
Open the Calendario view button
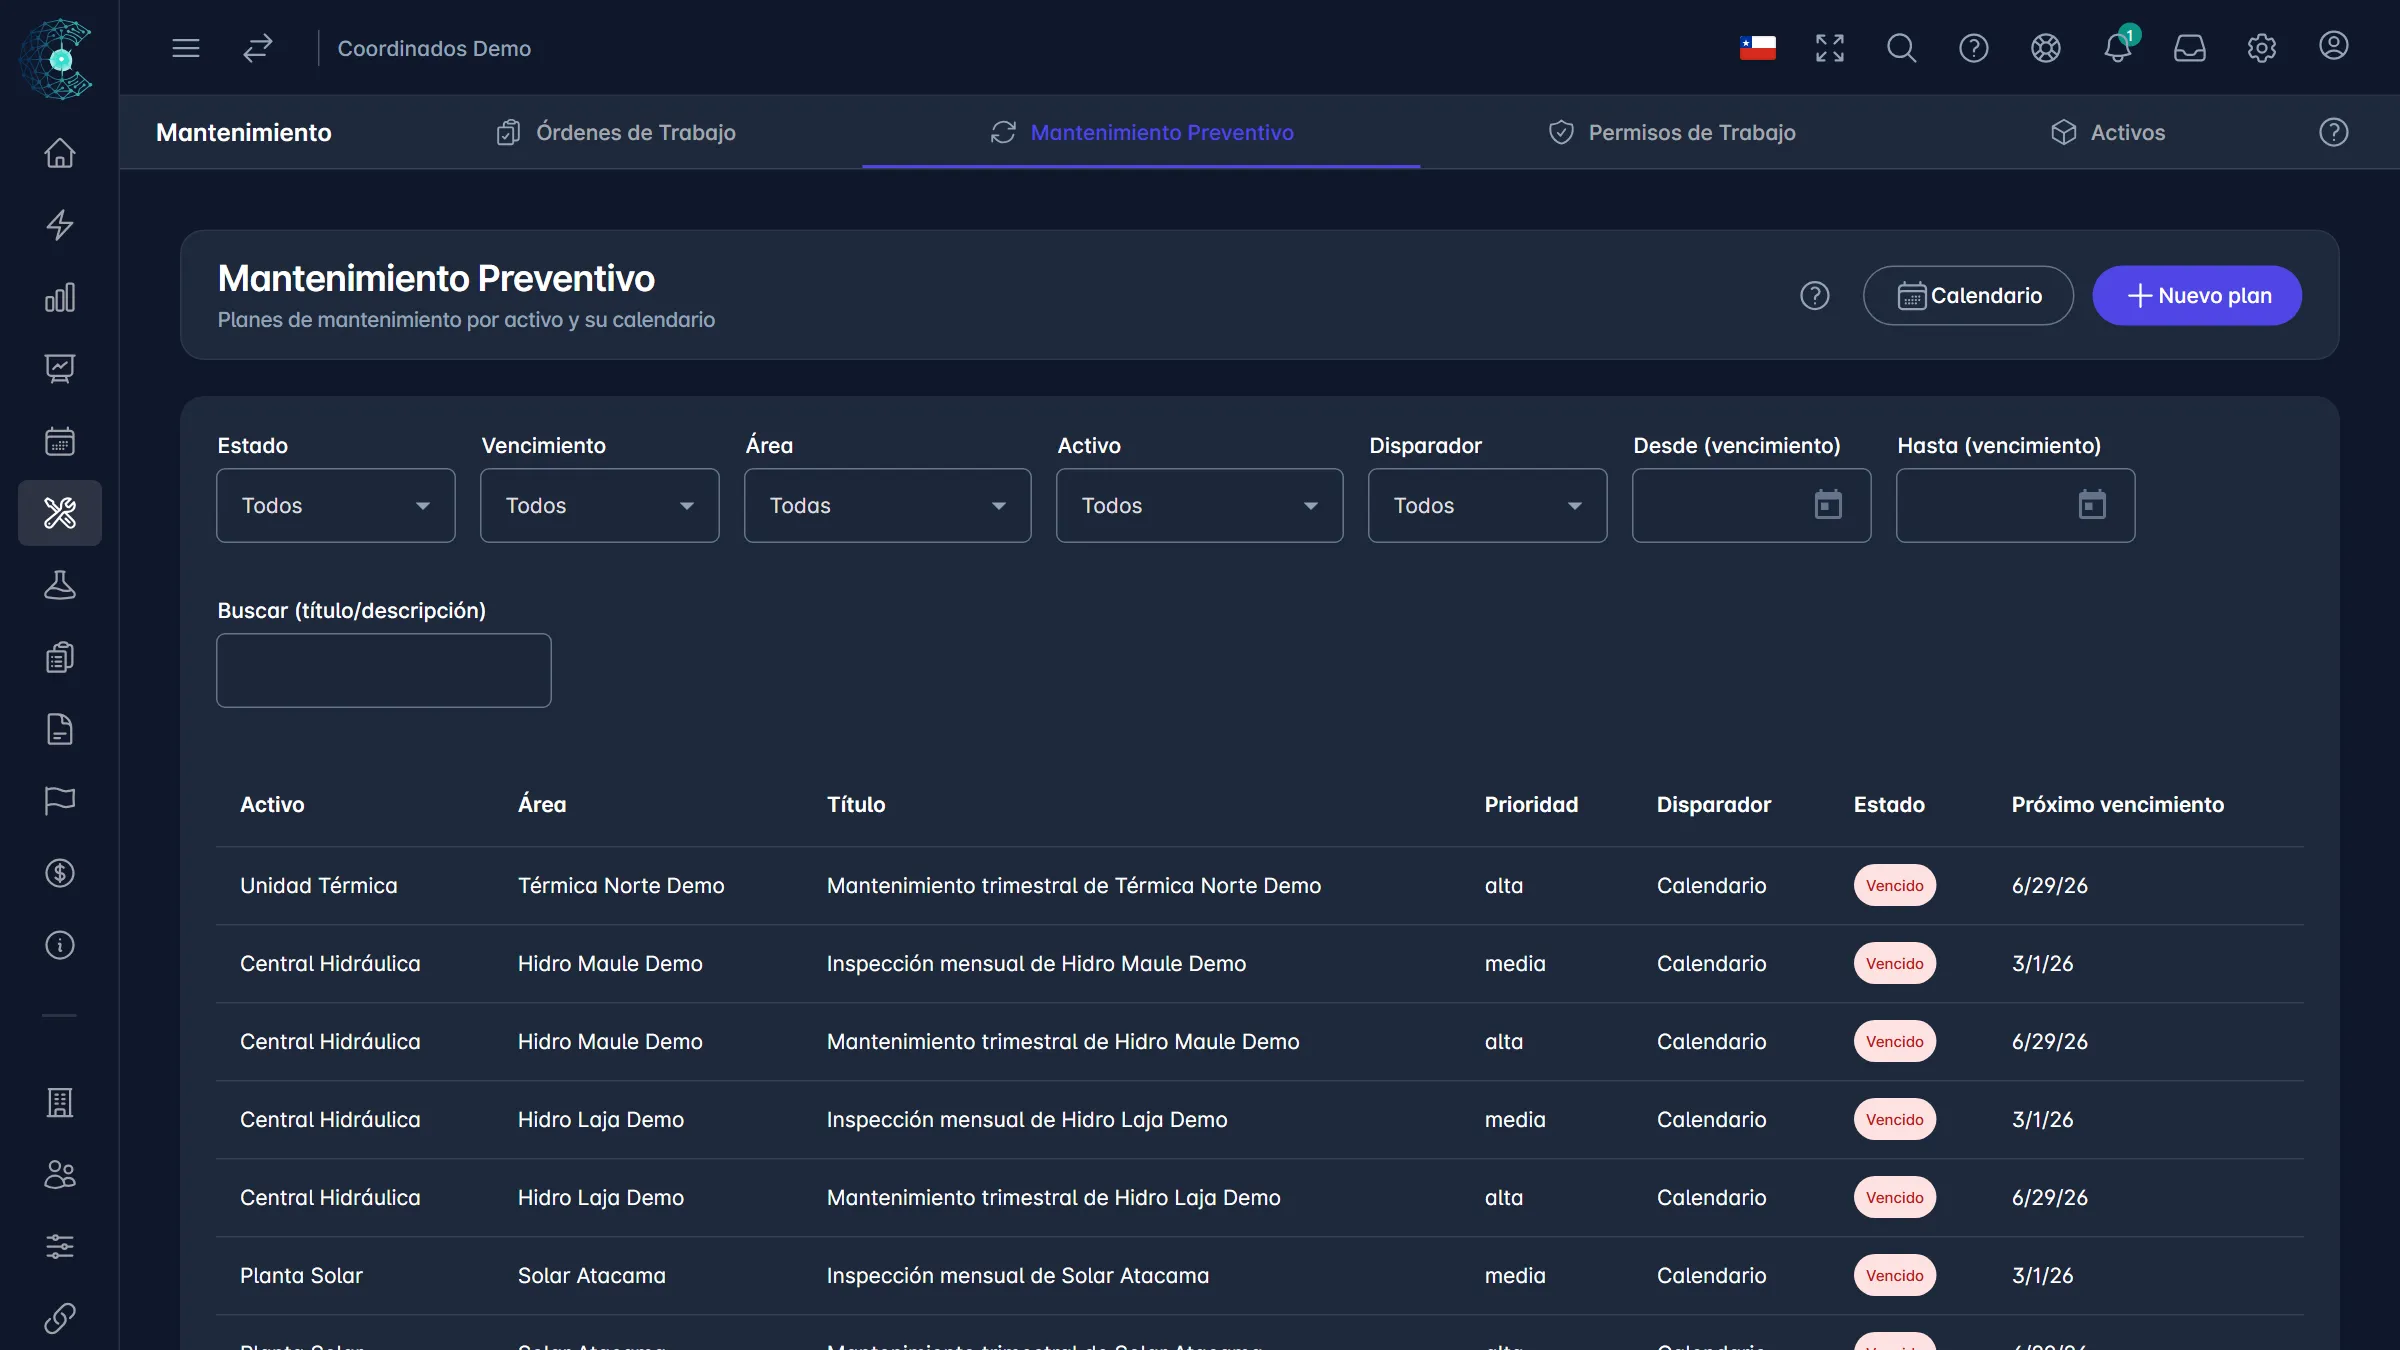pos(1968,295)
